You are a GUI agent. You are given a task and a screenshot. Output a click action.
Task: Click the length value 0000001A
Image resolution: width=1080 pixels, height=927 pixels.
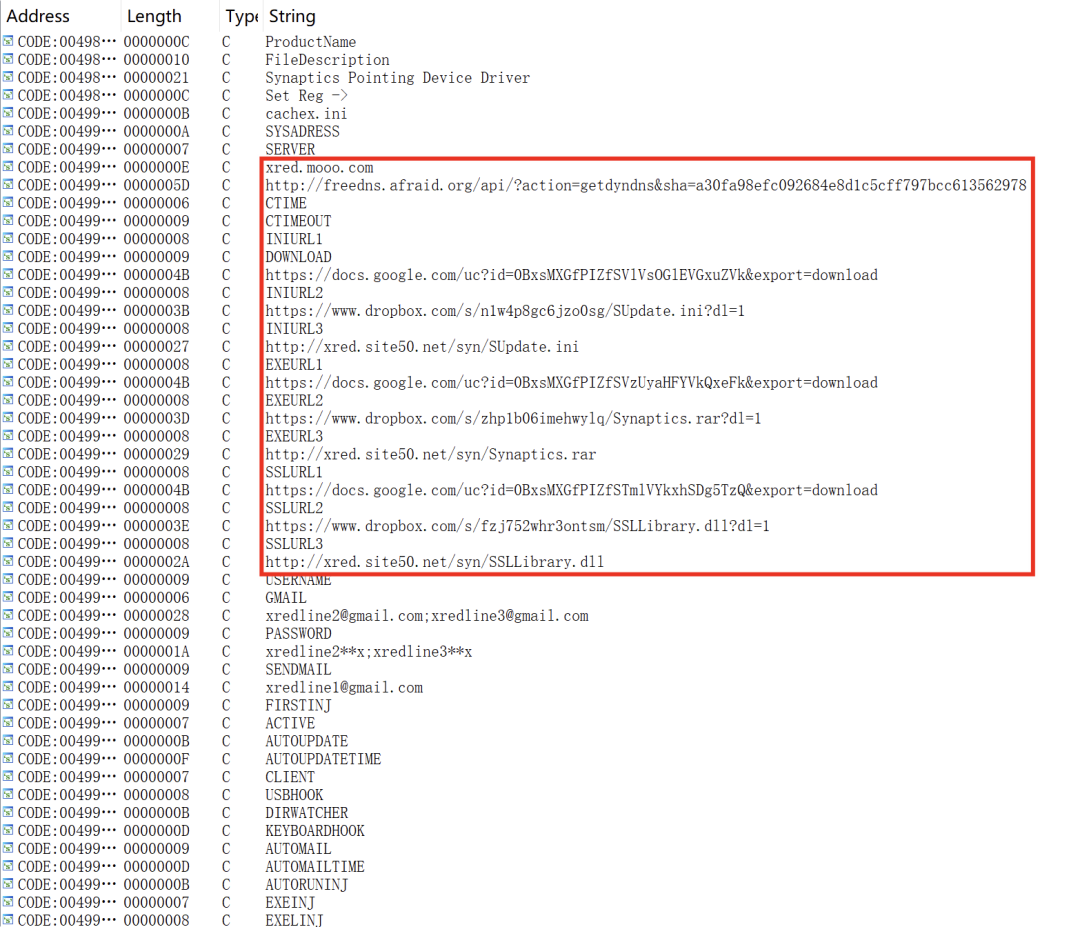pyautogui.click(x=156, y=652)
